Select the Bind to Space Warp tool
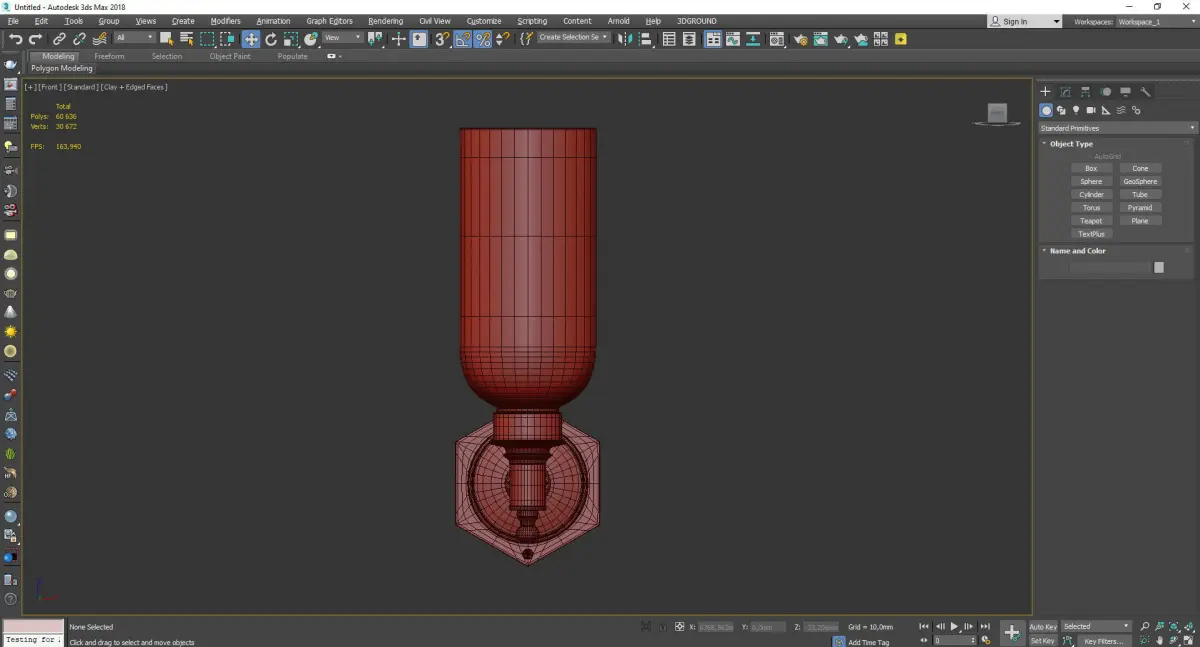The image size is (1200, 647). 99,39
